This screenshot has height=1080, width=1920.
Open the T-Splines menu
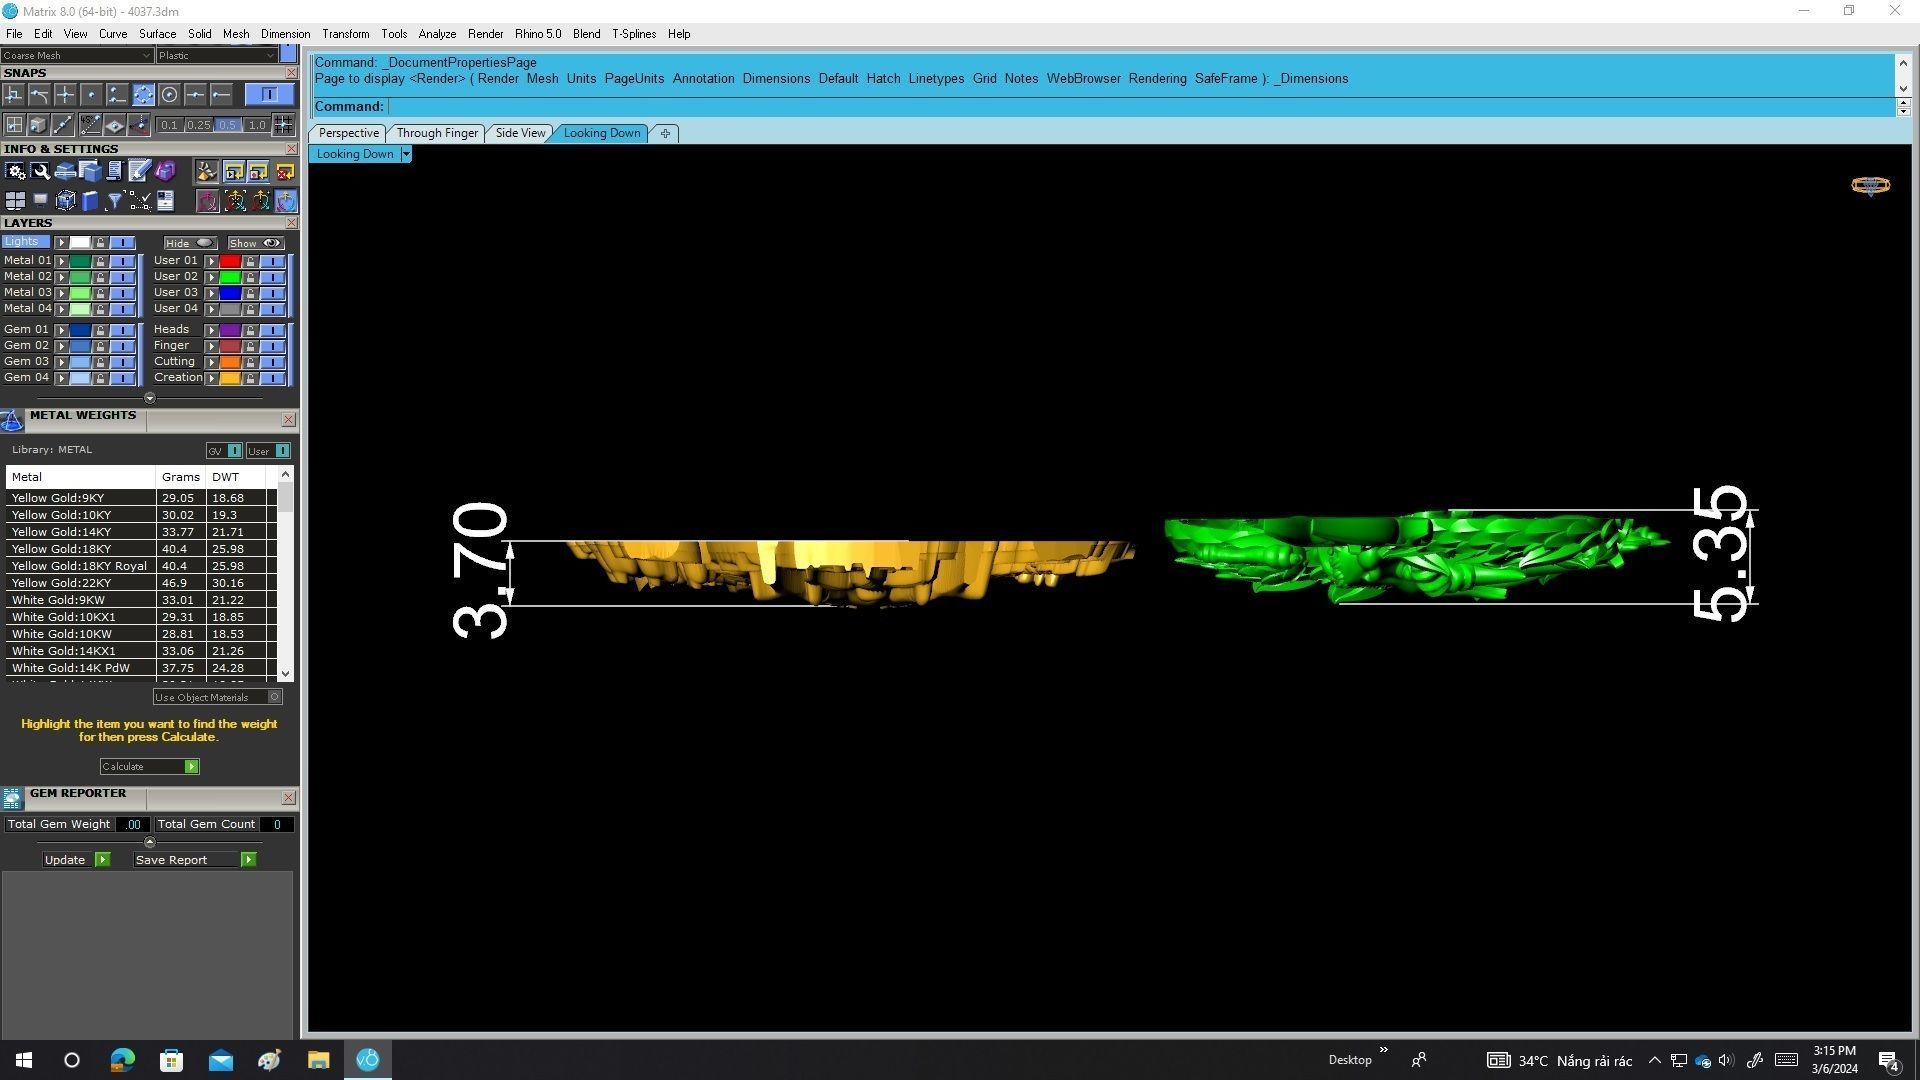633,34
